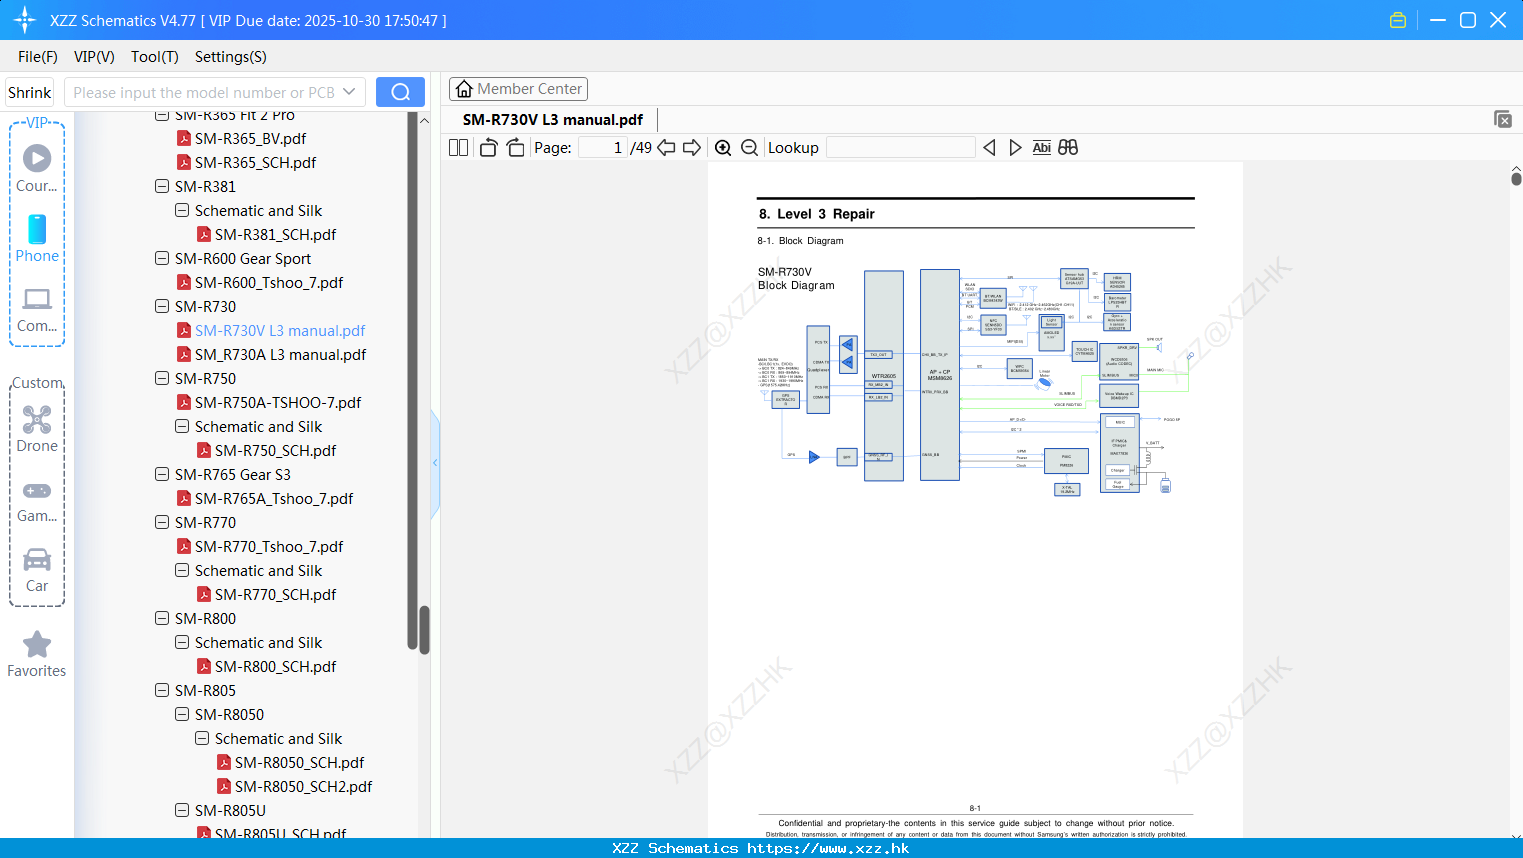
Task: Open SM-R770_Tshoo_7.pdf
Action: tap(268, 546)
